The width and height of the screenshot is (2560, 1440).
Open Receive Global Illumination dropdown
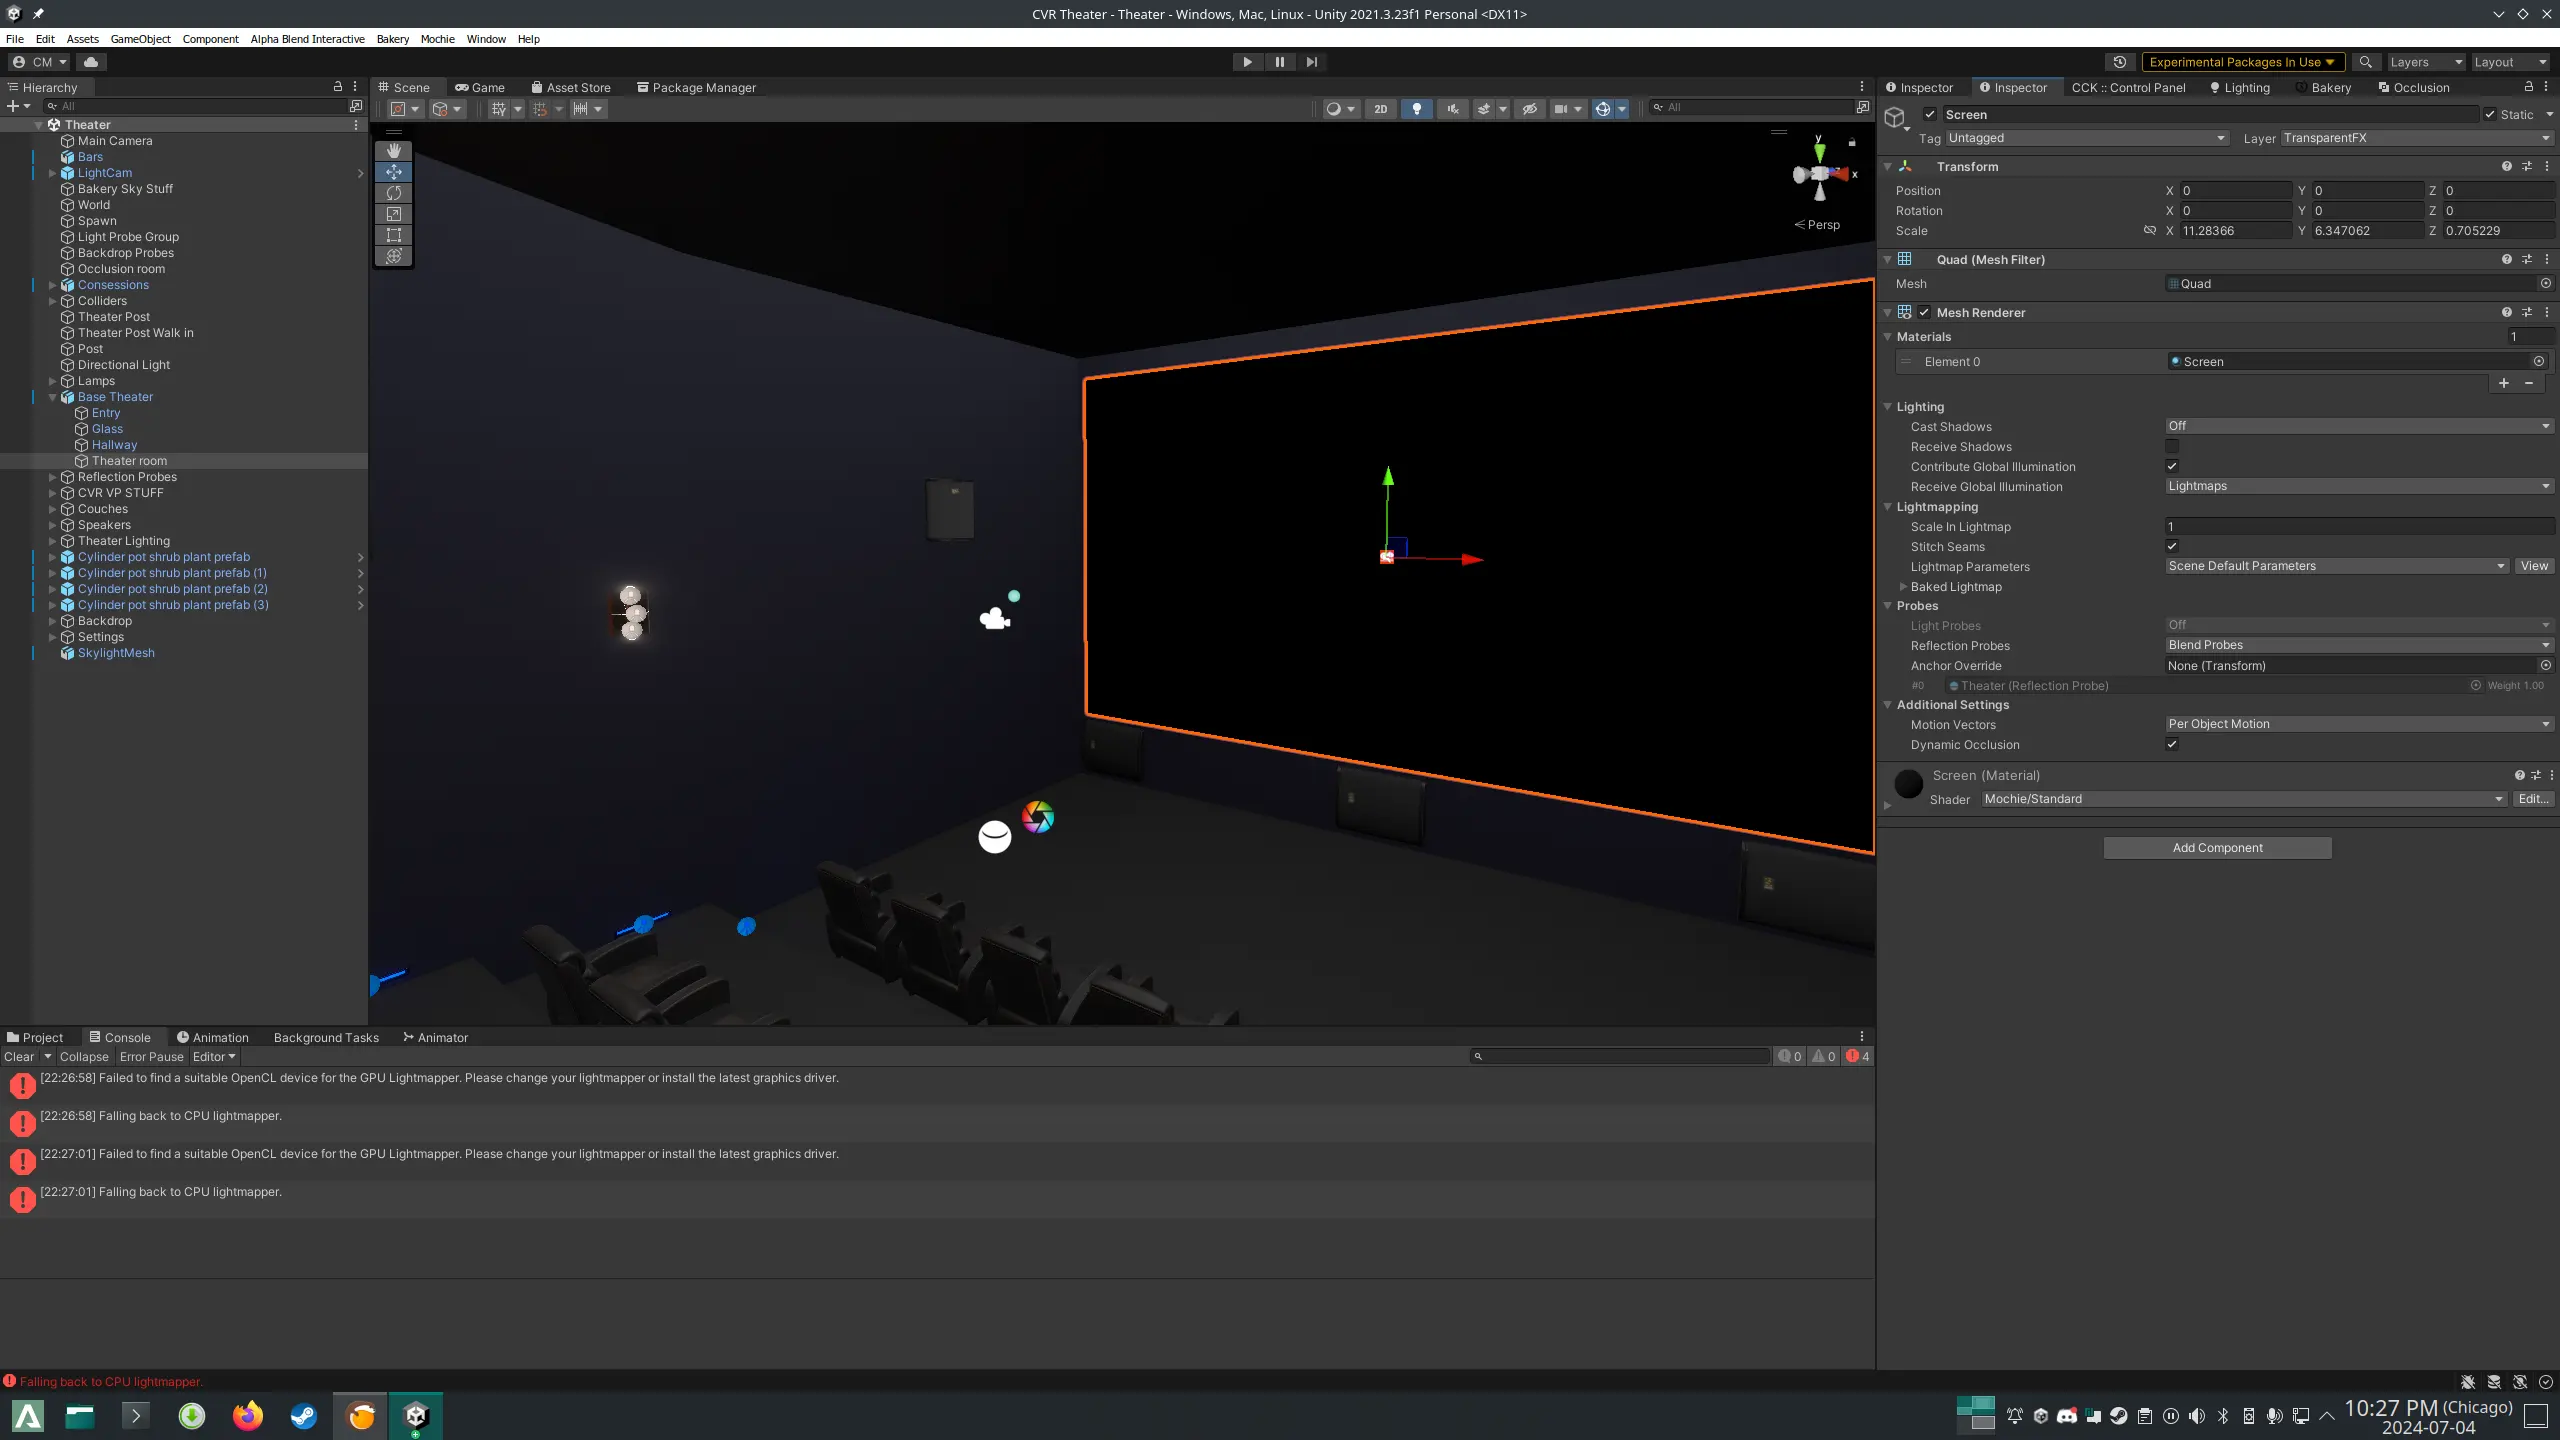2359,486
